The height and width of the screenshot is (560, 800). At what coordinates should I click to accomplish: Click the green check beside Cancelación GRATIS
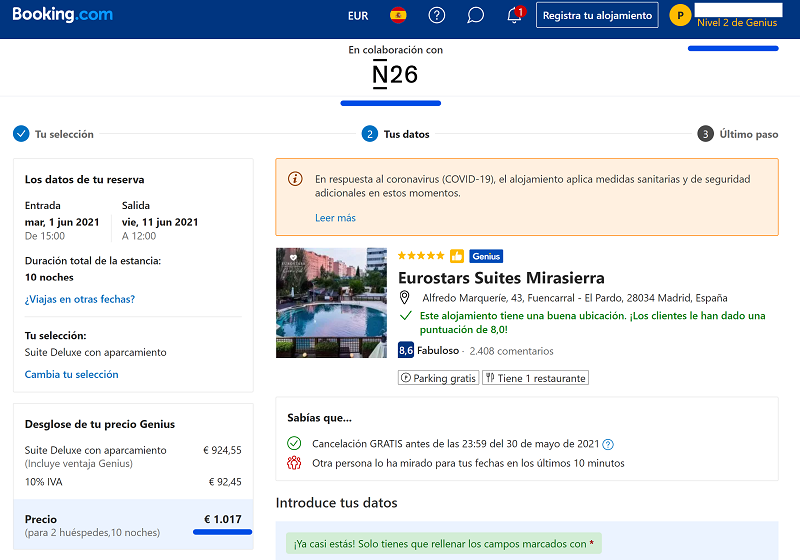294,443
